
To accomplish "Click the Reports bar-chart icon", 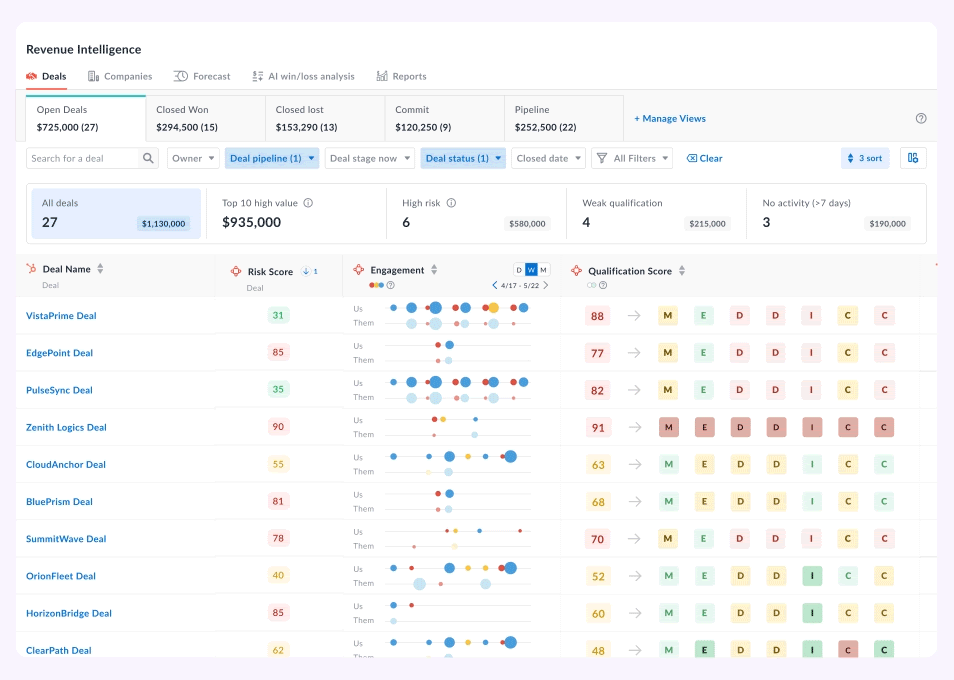I will click(x=383, y=76).
